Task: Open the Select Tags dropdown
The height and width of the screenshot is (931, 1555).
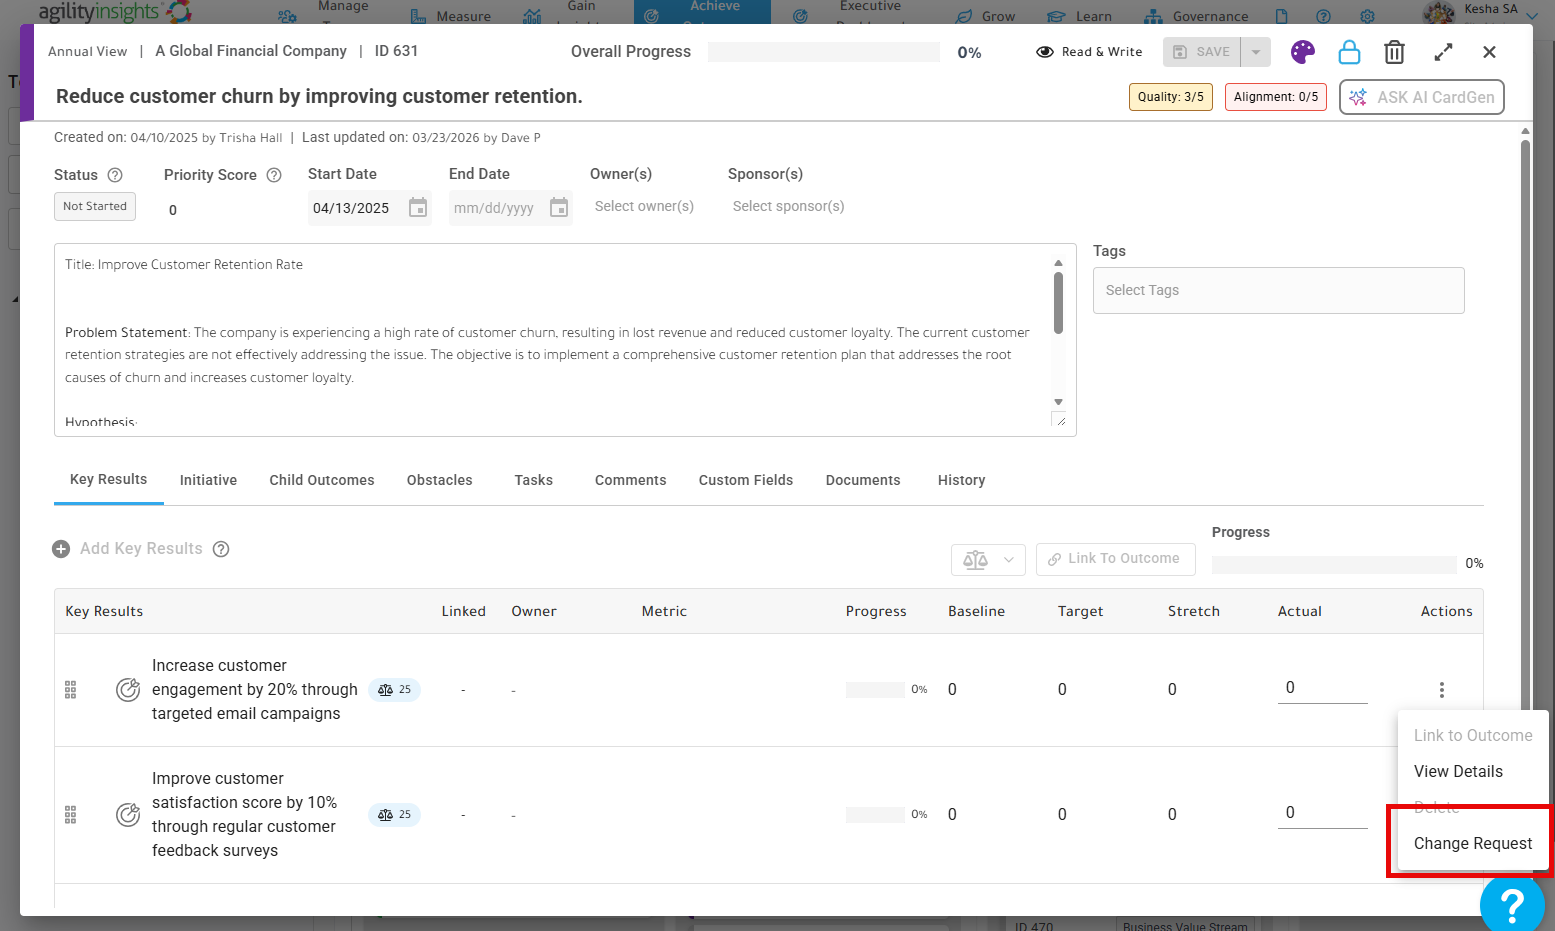Action: [x=1278, y=290]
